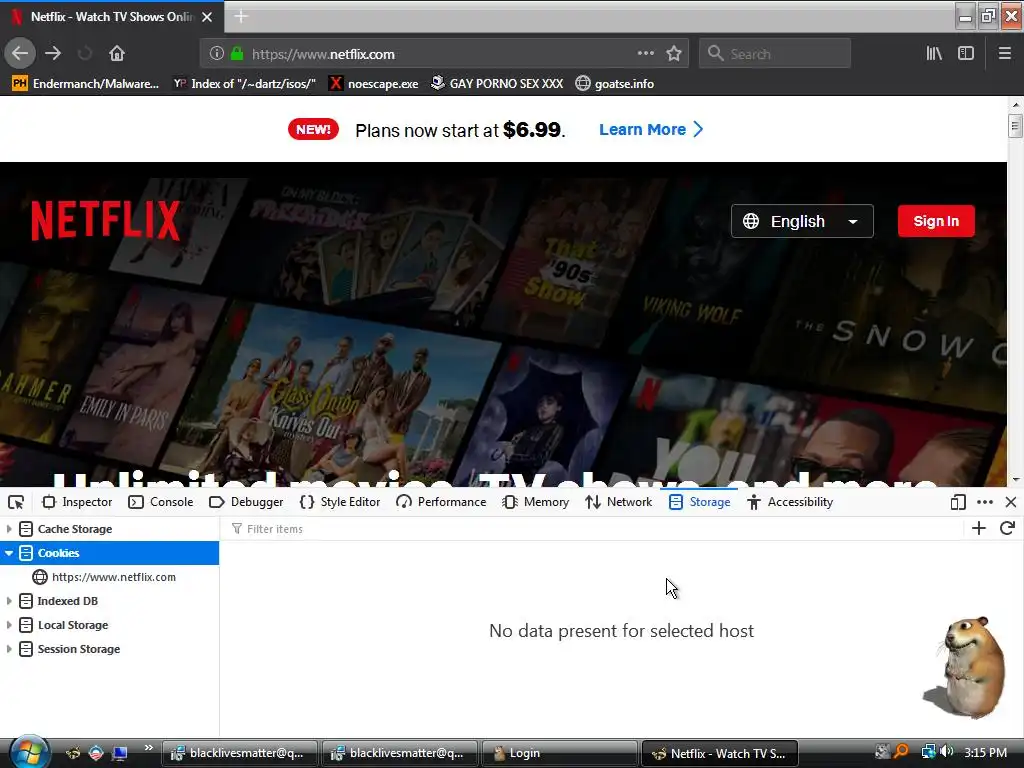Open the English language dropdown

point(802,221)
